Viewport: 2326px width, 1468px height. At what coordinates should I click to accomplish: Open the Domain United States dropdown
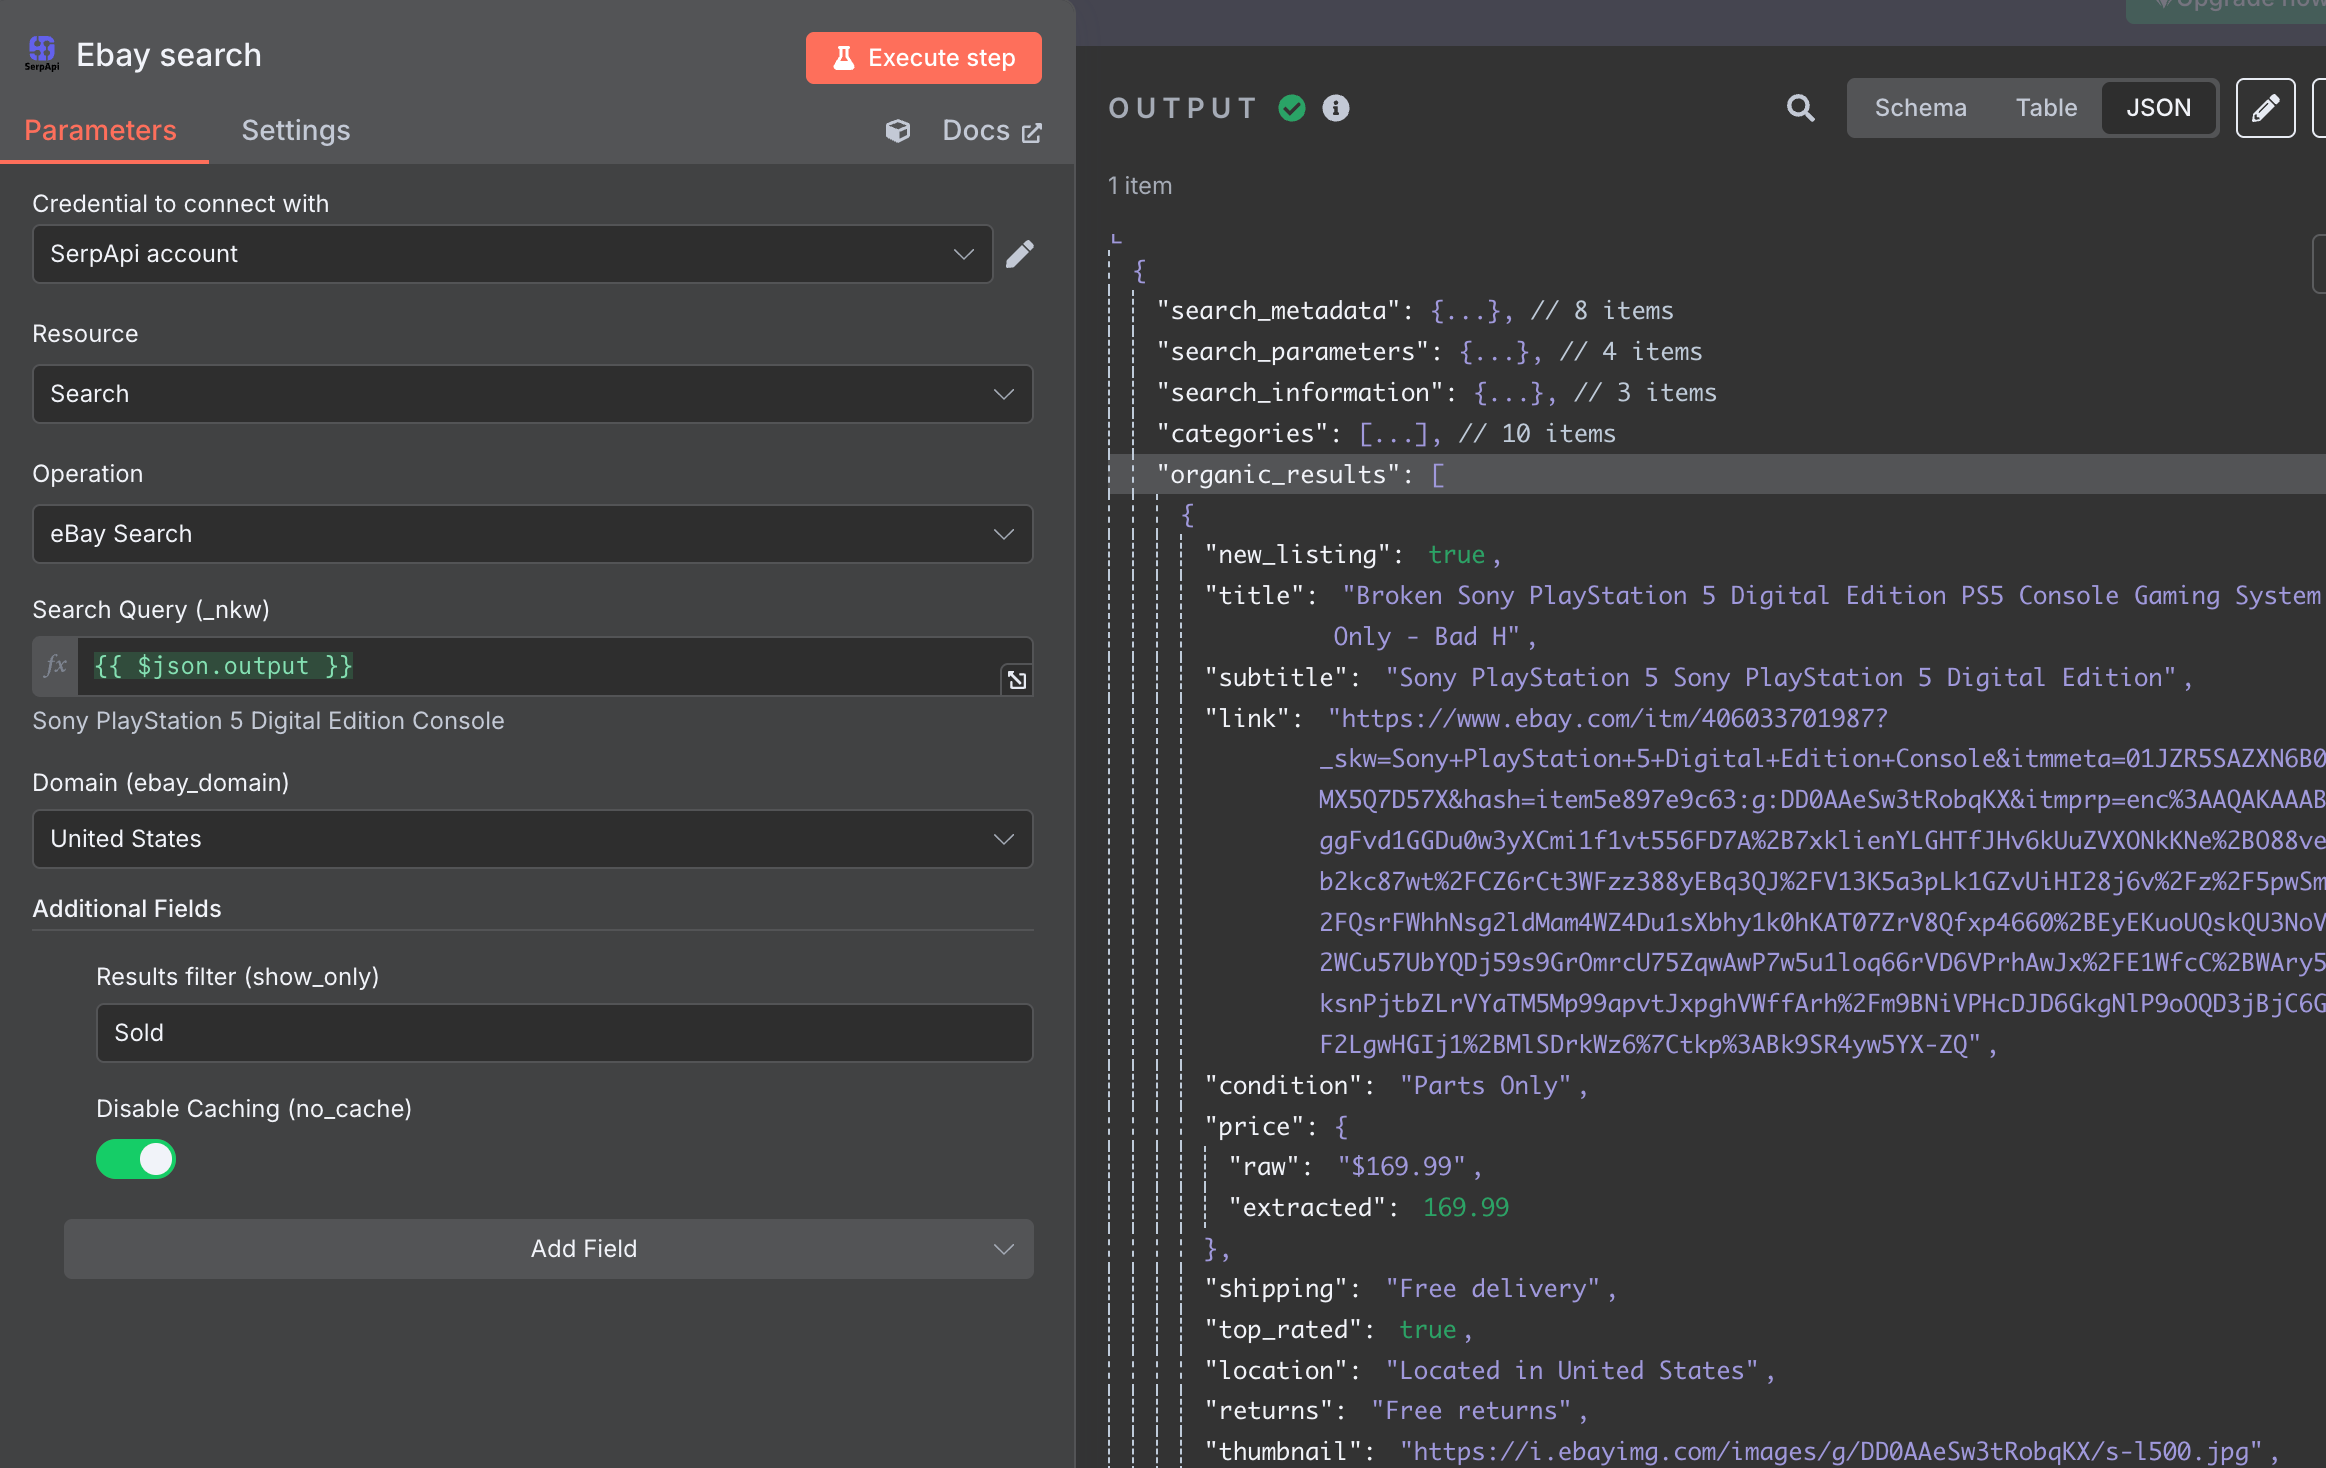[x=532, y=839]
